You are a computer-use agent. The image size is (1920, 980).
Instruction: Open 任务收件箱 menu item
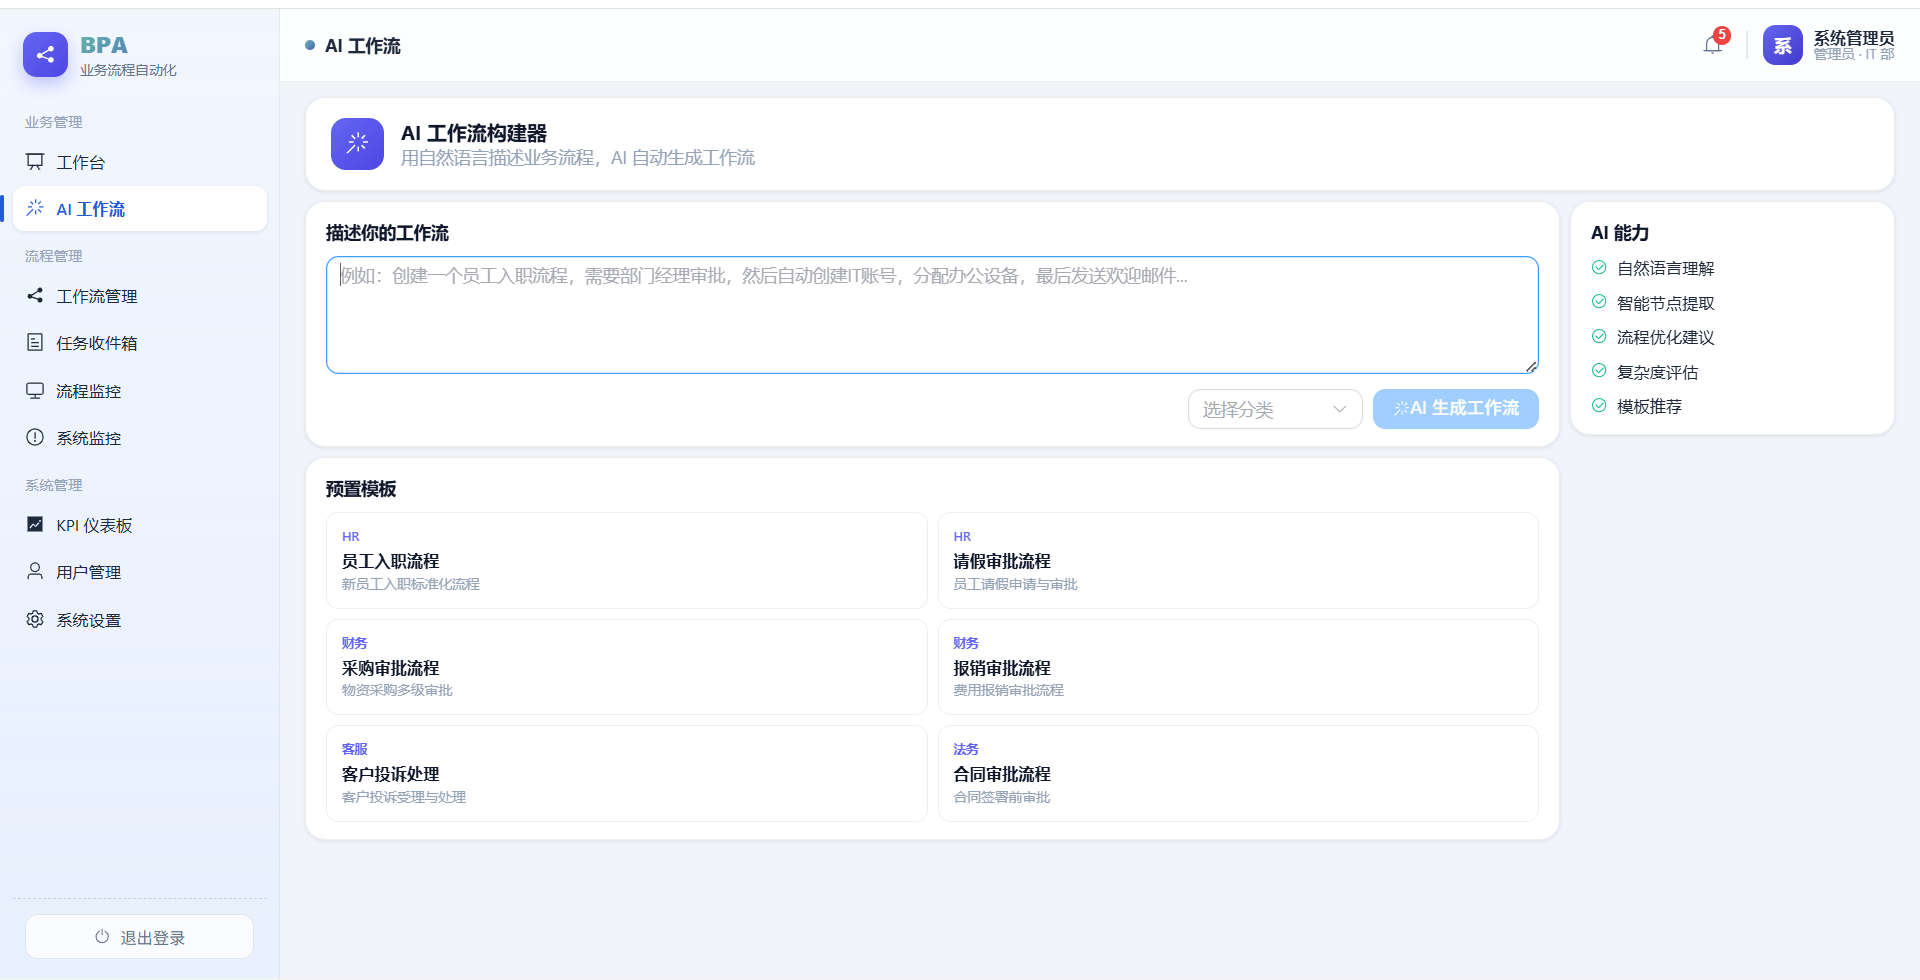coord(140,343)
